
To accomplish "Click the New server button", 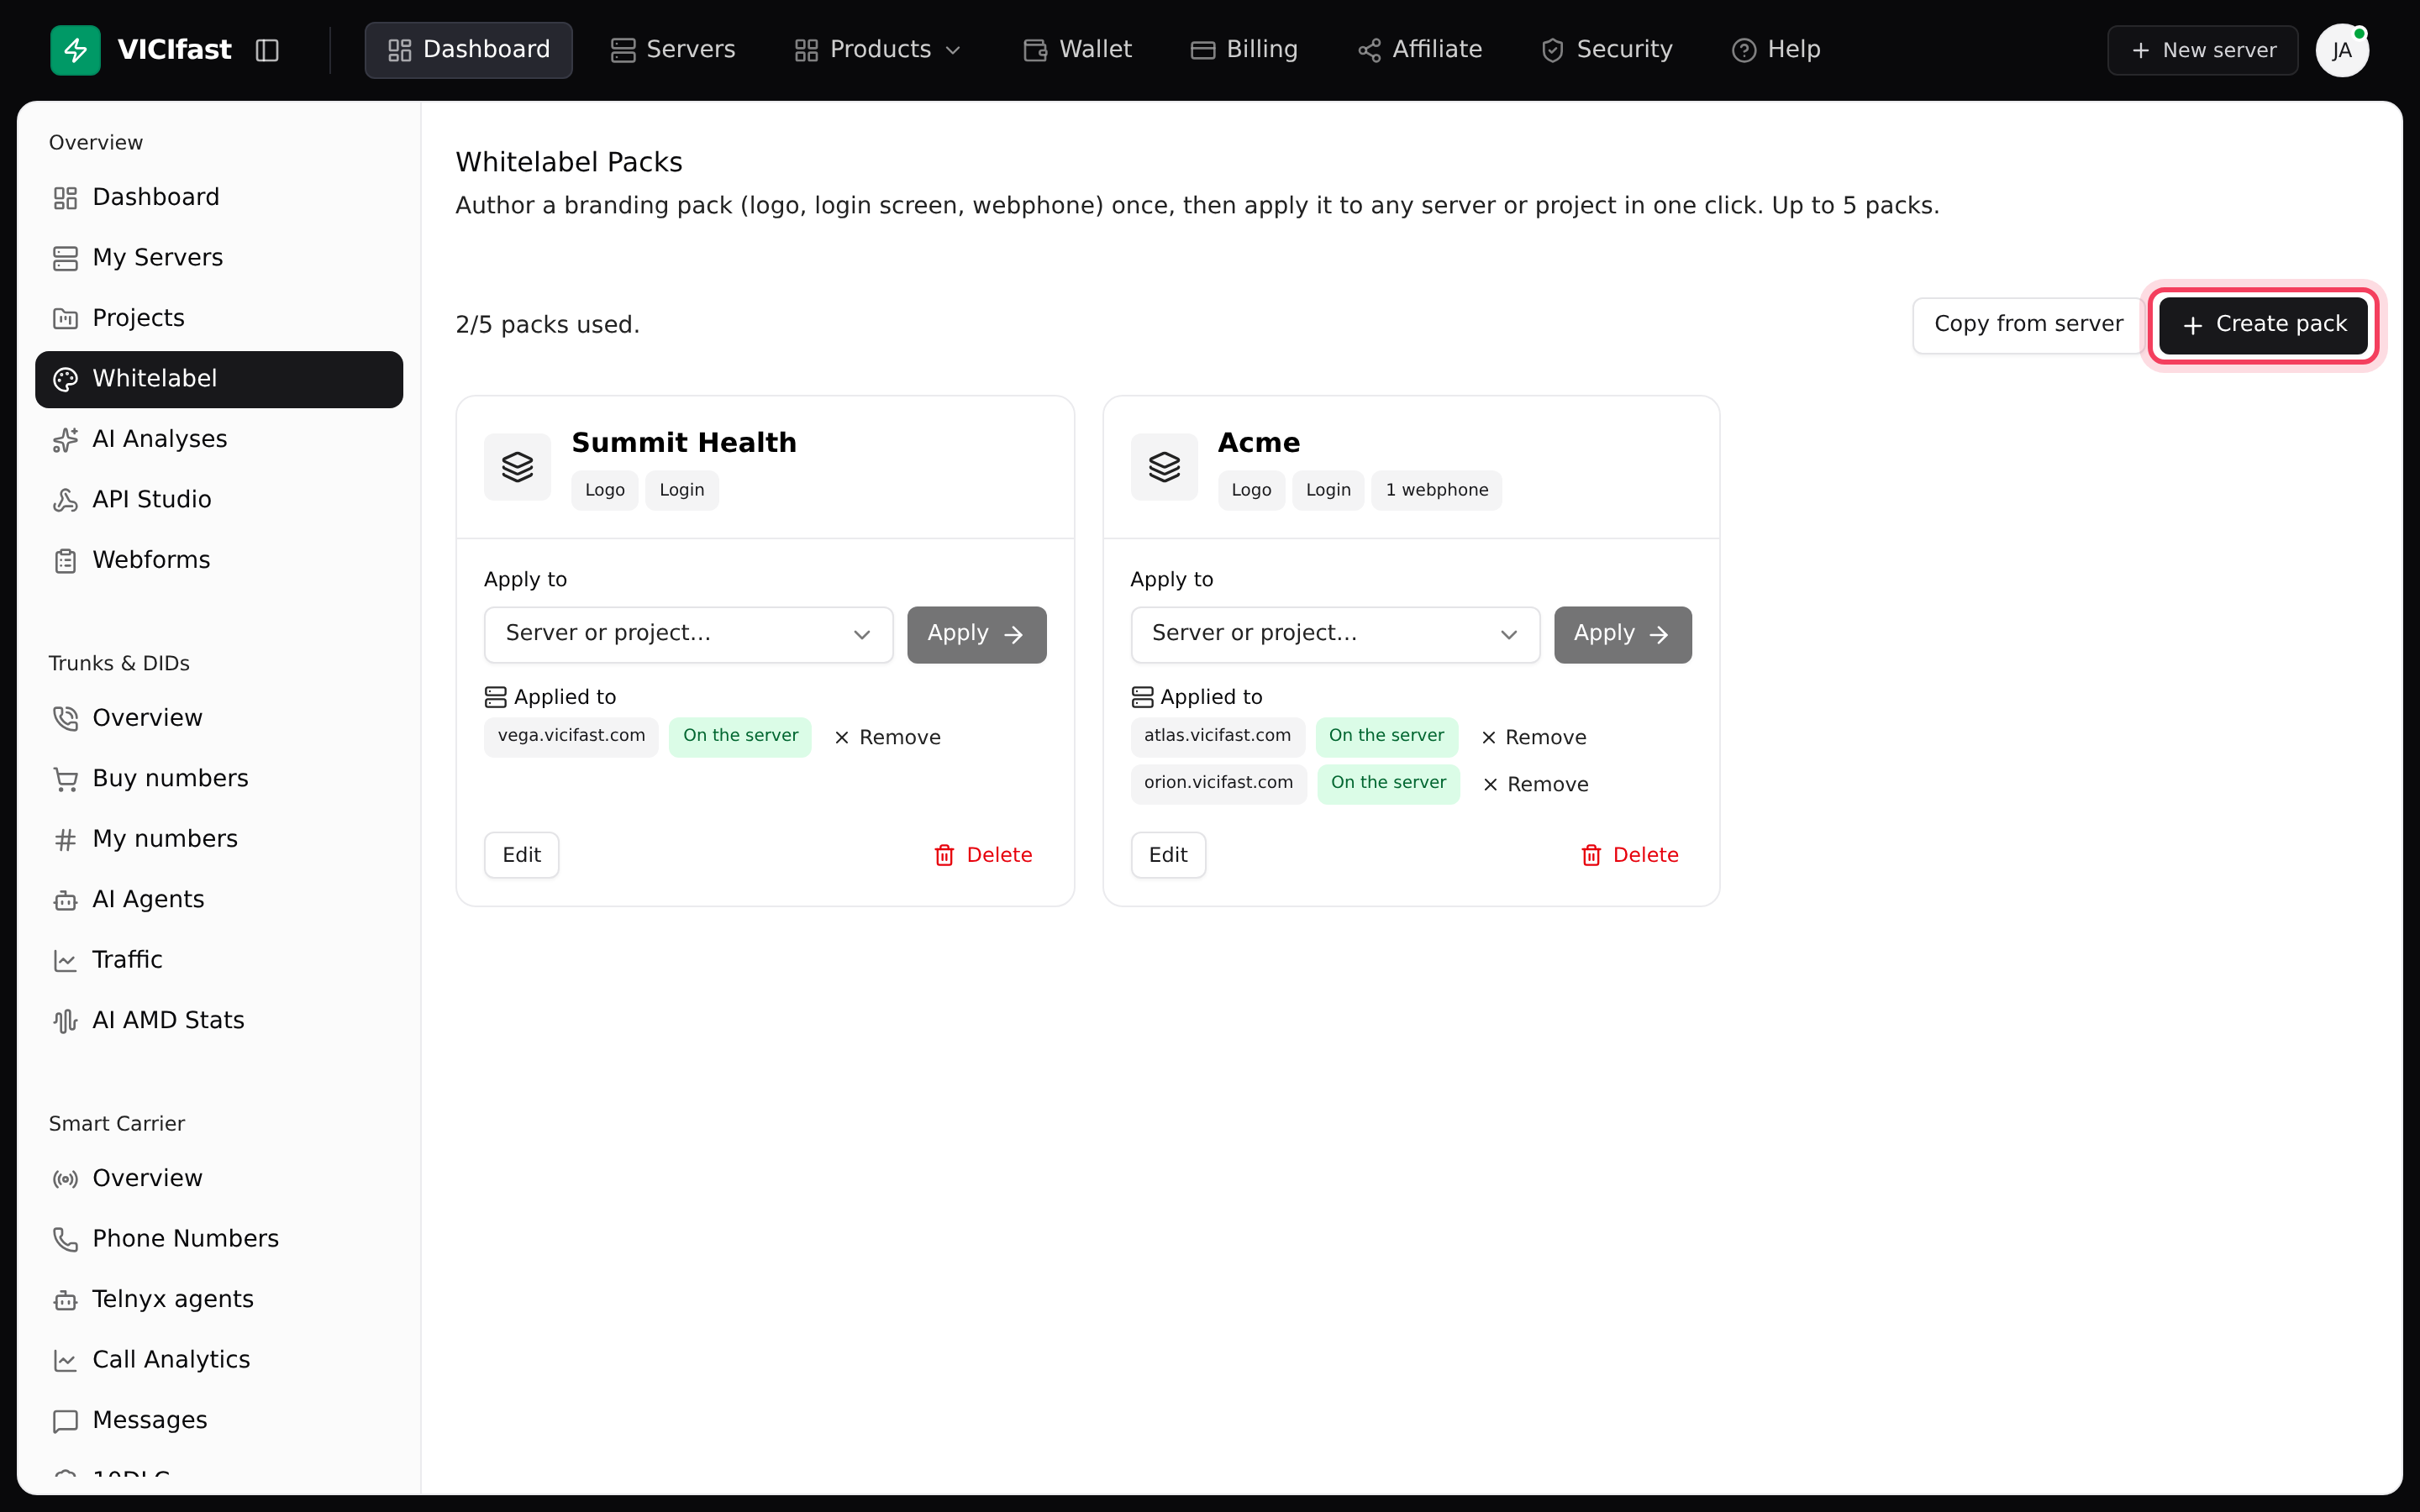I will [x=2203, y=50].
